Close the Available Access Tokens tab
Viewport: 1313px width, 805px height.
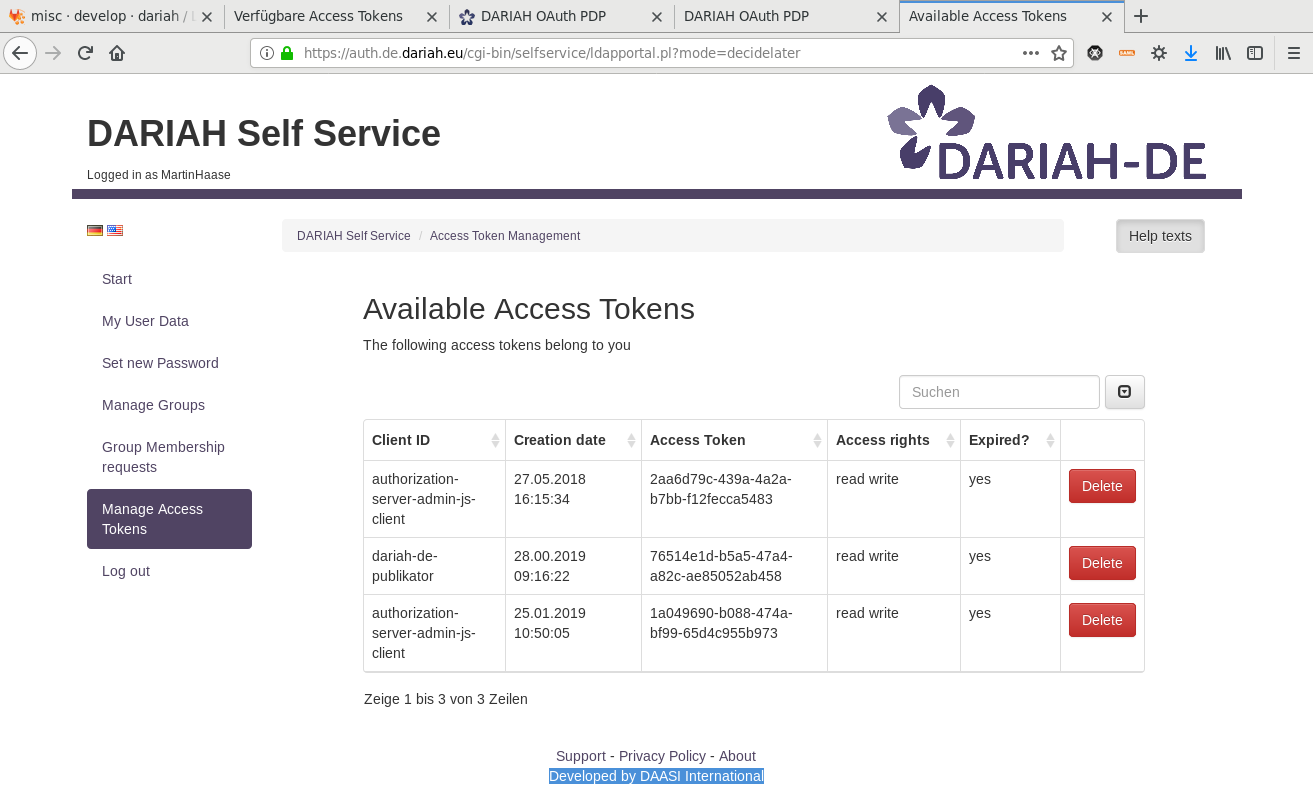pos(1107,17)
